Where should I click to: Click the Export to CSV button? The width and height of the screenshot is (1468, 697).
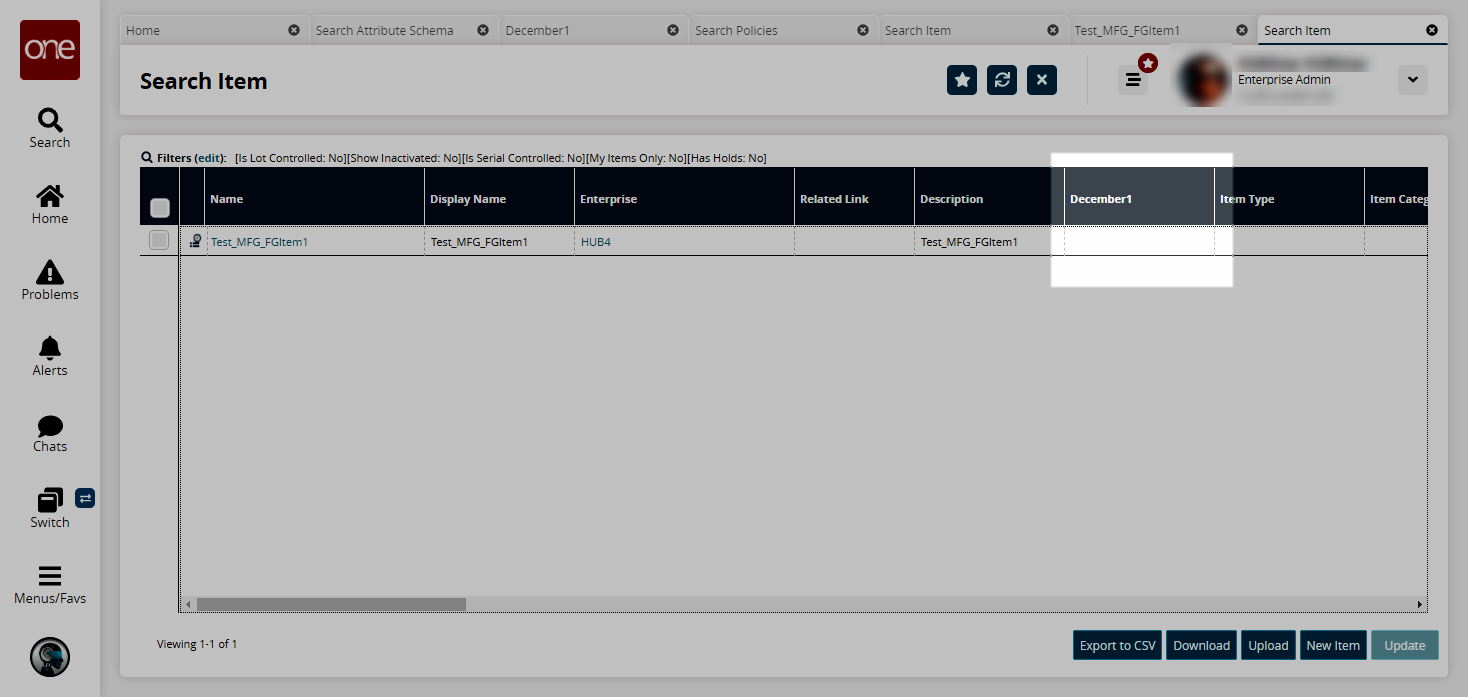[1118, 645]
